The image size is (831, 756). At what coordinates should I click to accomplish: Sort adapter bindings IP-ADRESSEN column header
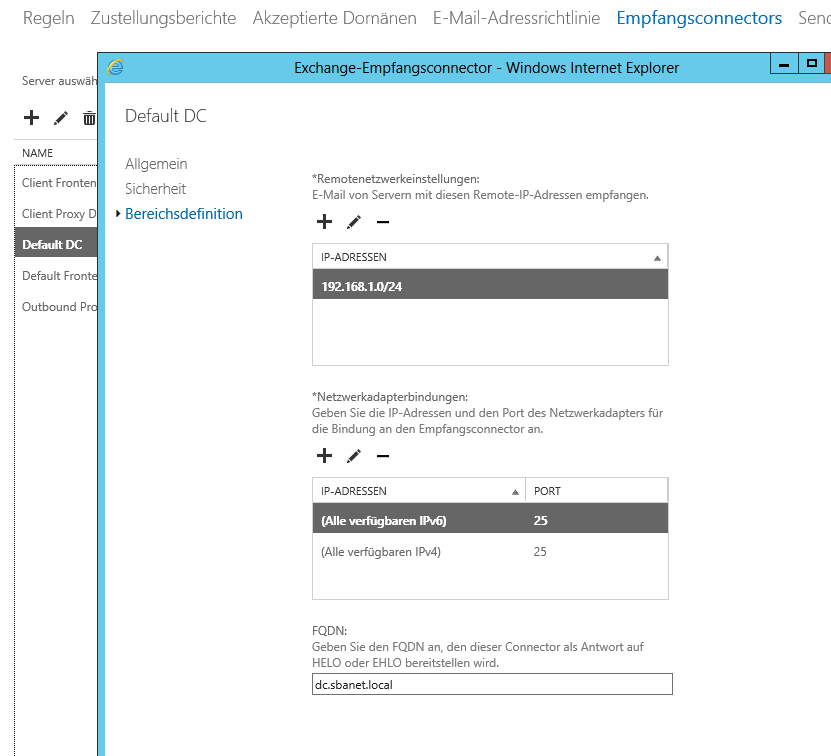coord(419,491)
